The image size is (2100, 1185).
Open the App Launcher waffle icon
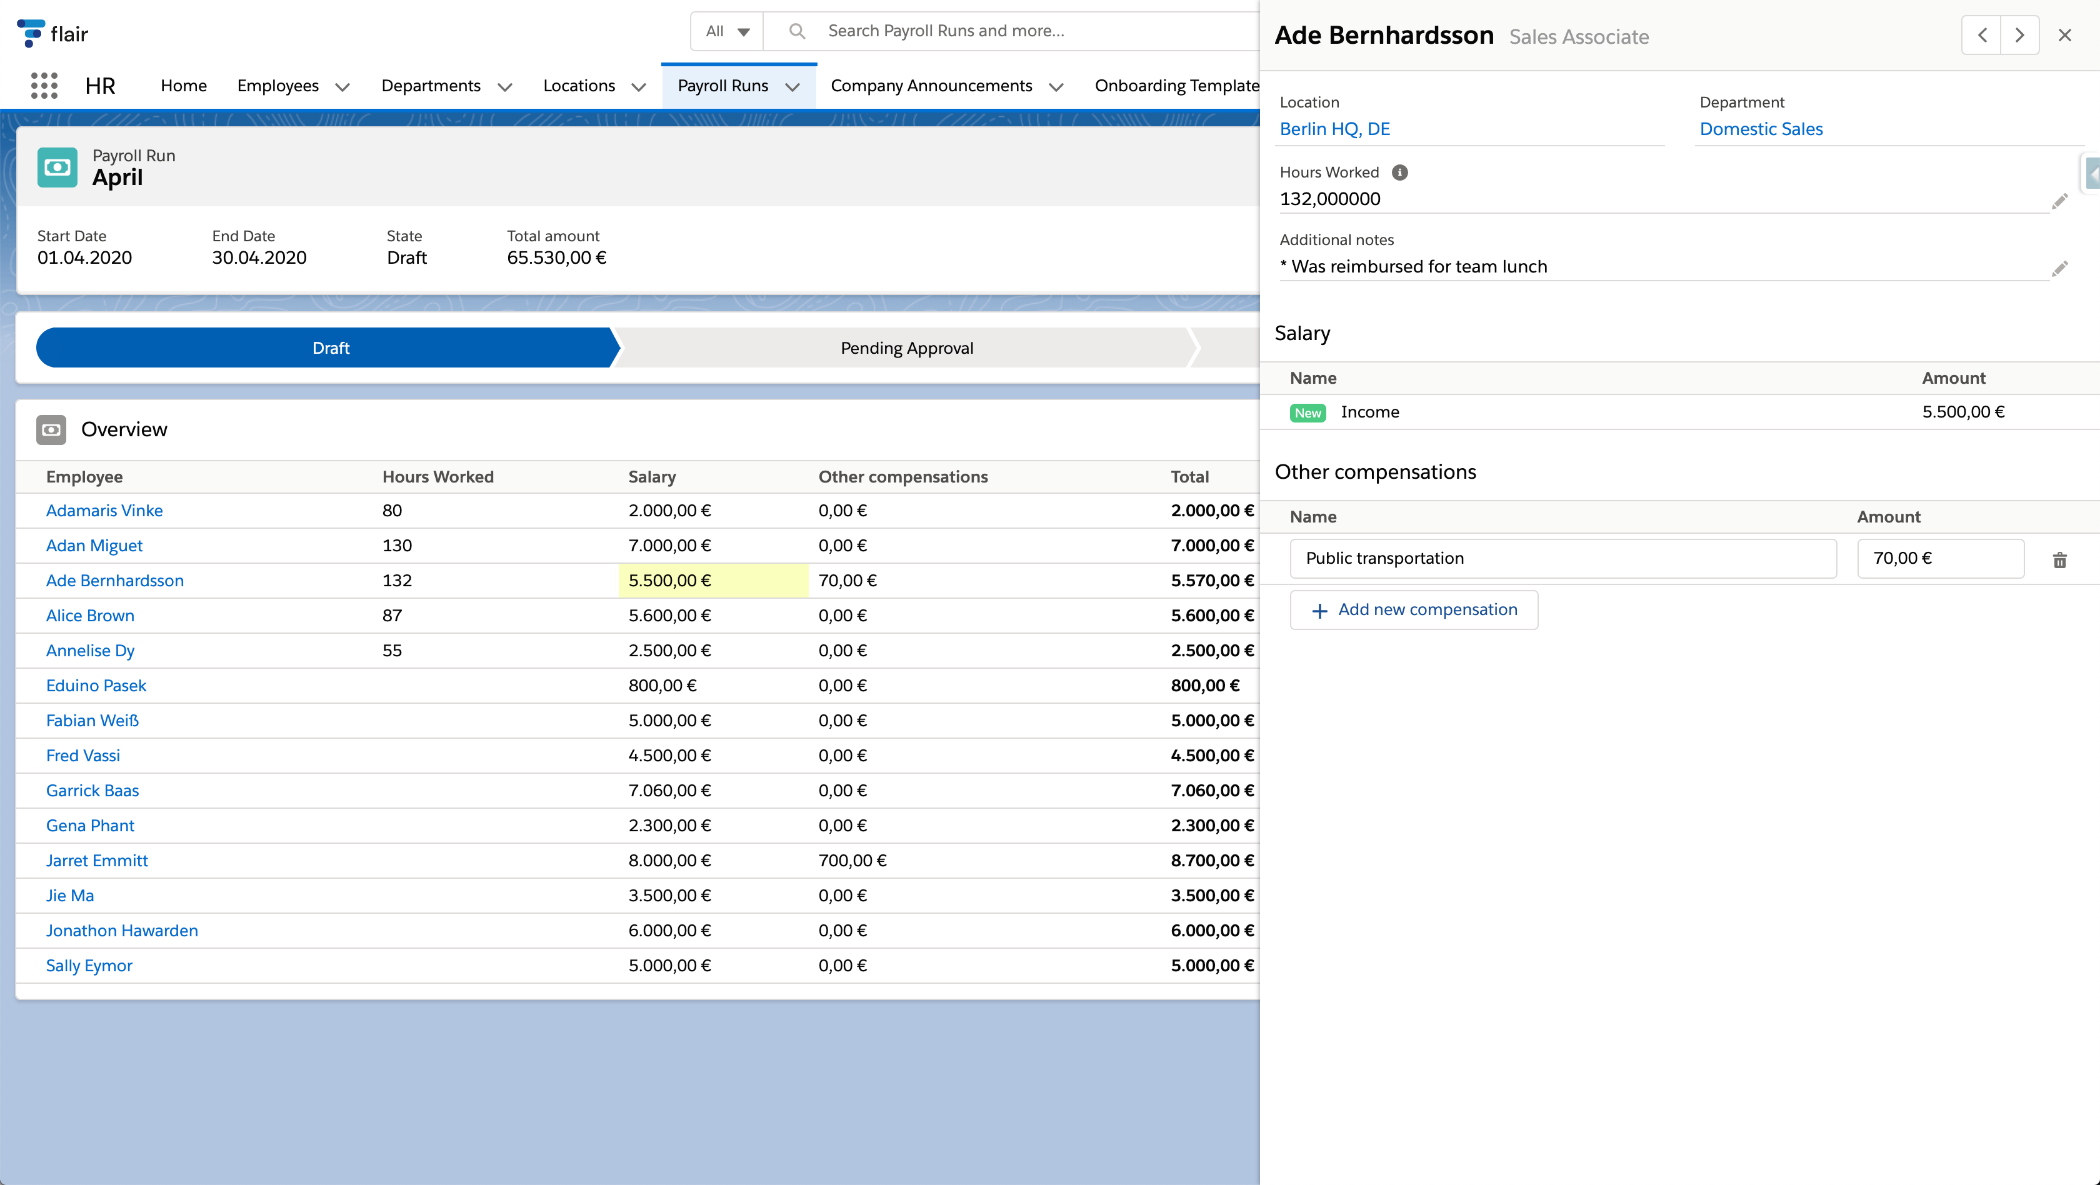tap(44, 86)
